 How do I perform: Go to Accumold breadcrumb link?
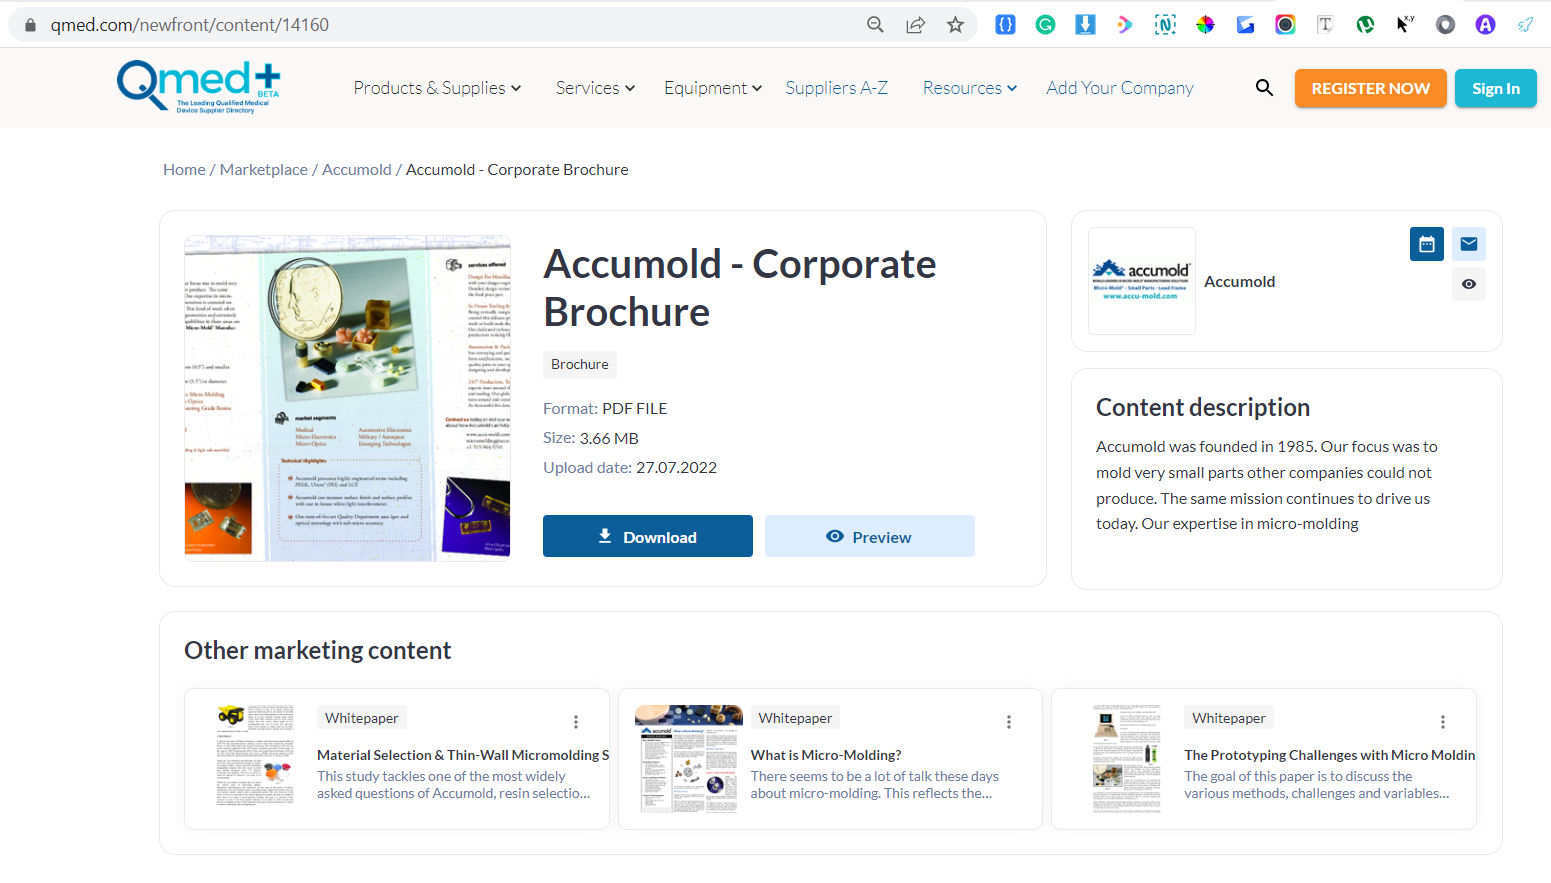(357, 170)
